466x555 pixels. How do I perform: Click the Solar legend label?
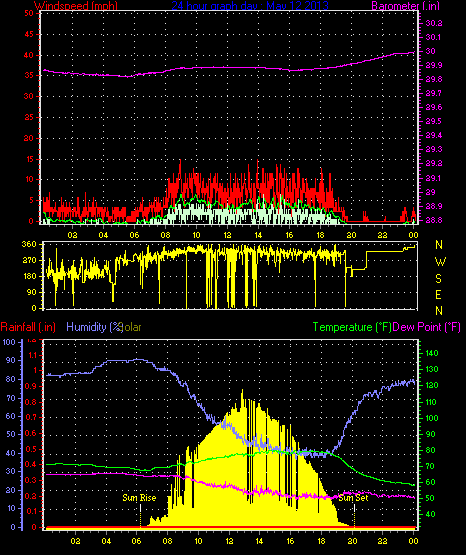130,327
